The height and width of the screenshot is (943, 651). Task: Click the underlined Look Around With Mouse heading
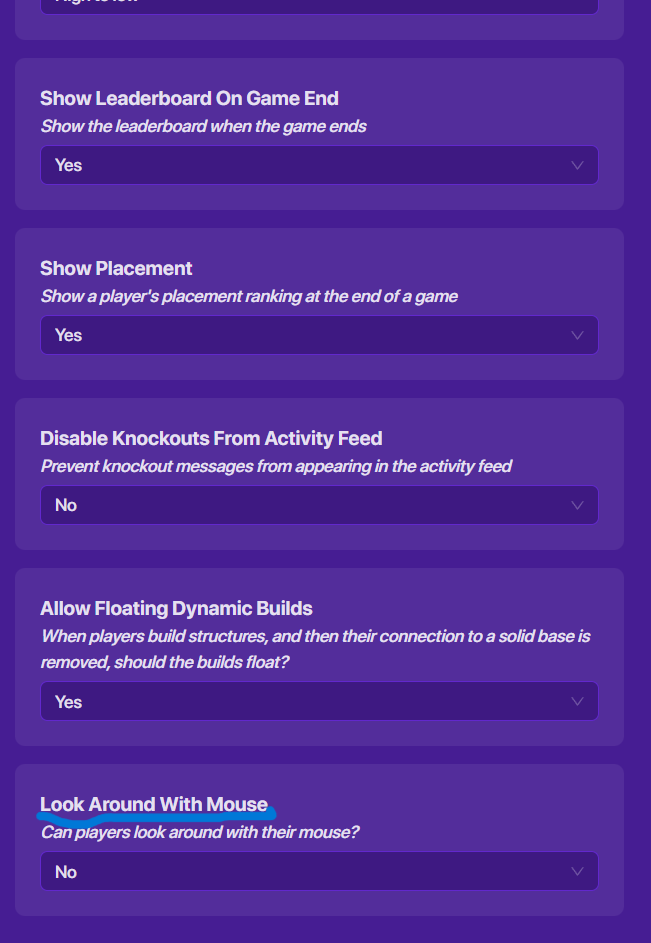click(x=154, y=804)
